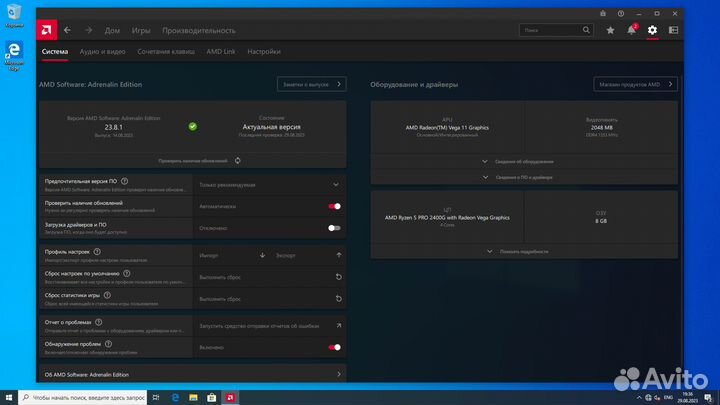
Task: Open favorites star icon
Action: 610,30
